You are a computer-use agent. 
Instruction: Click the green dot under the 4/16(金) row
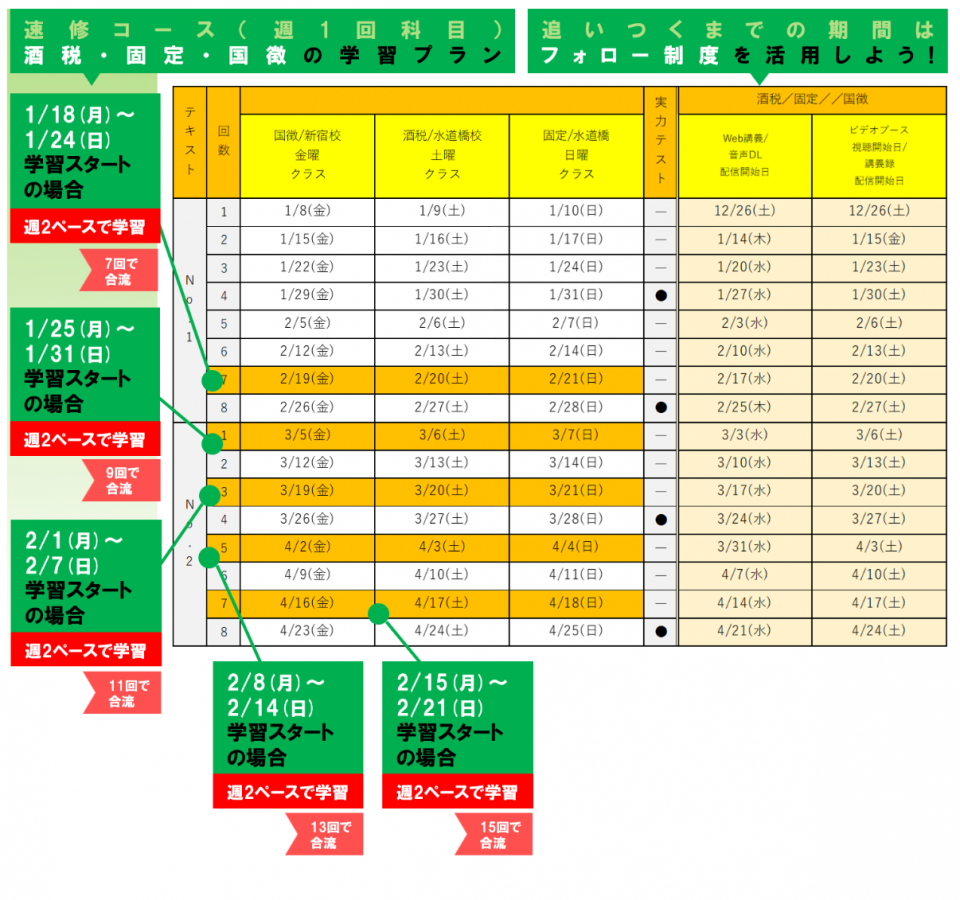pyautogui.click(x=378, y=614)
